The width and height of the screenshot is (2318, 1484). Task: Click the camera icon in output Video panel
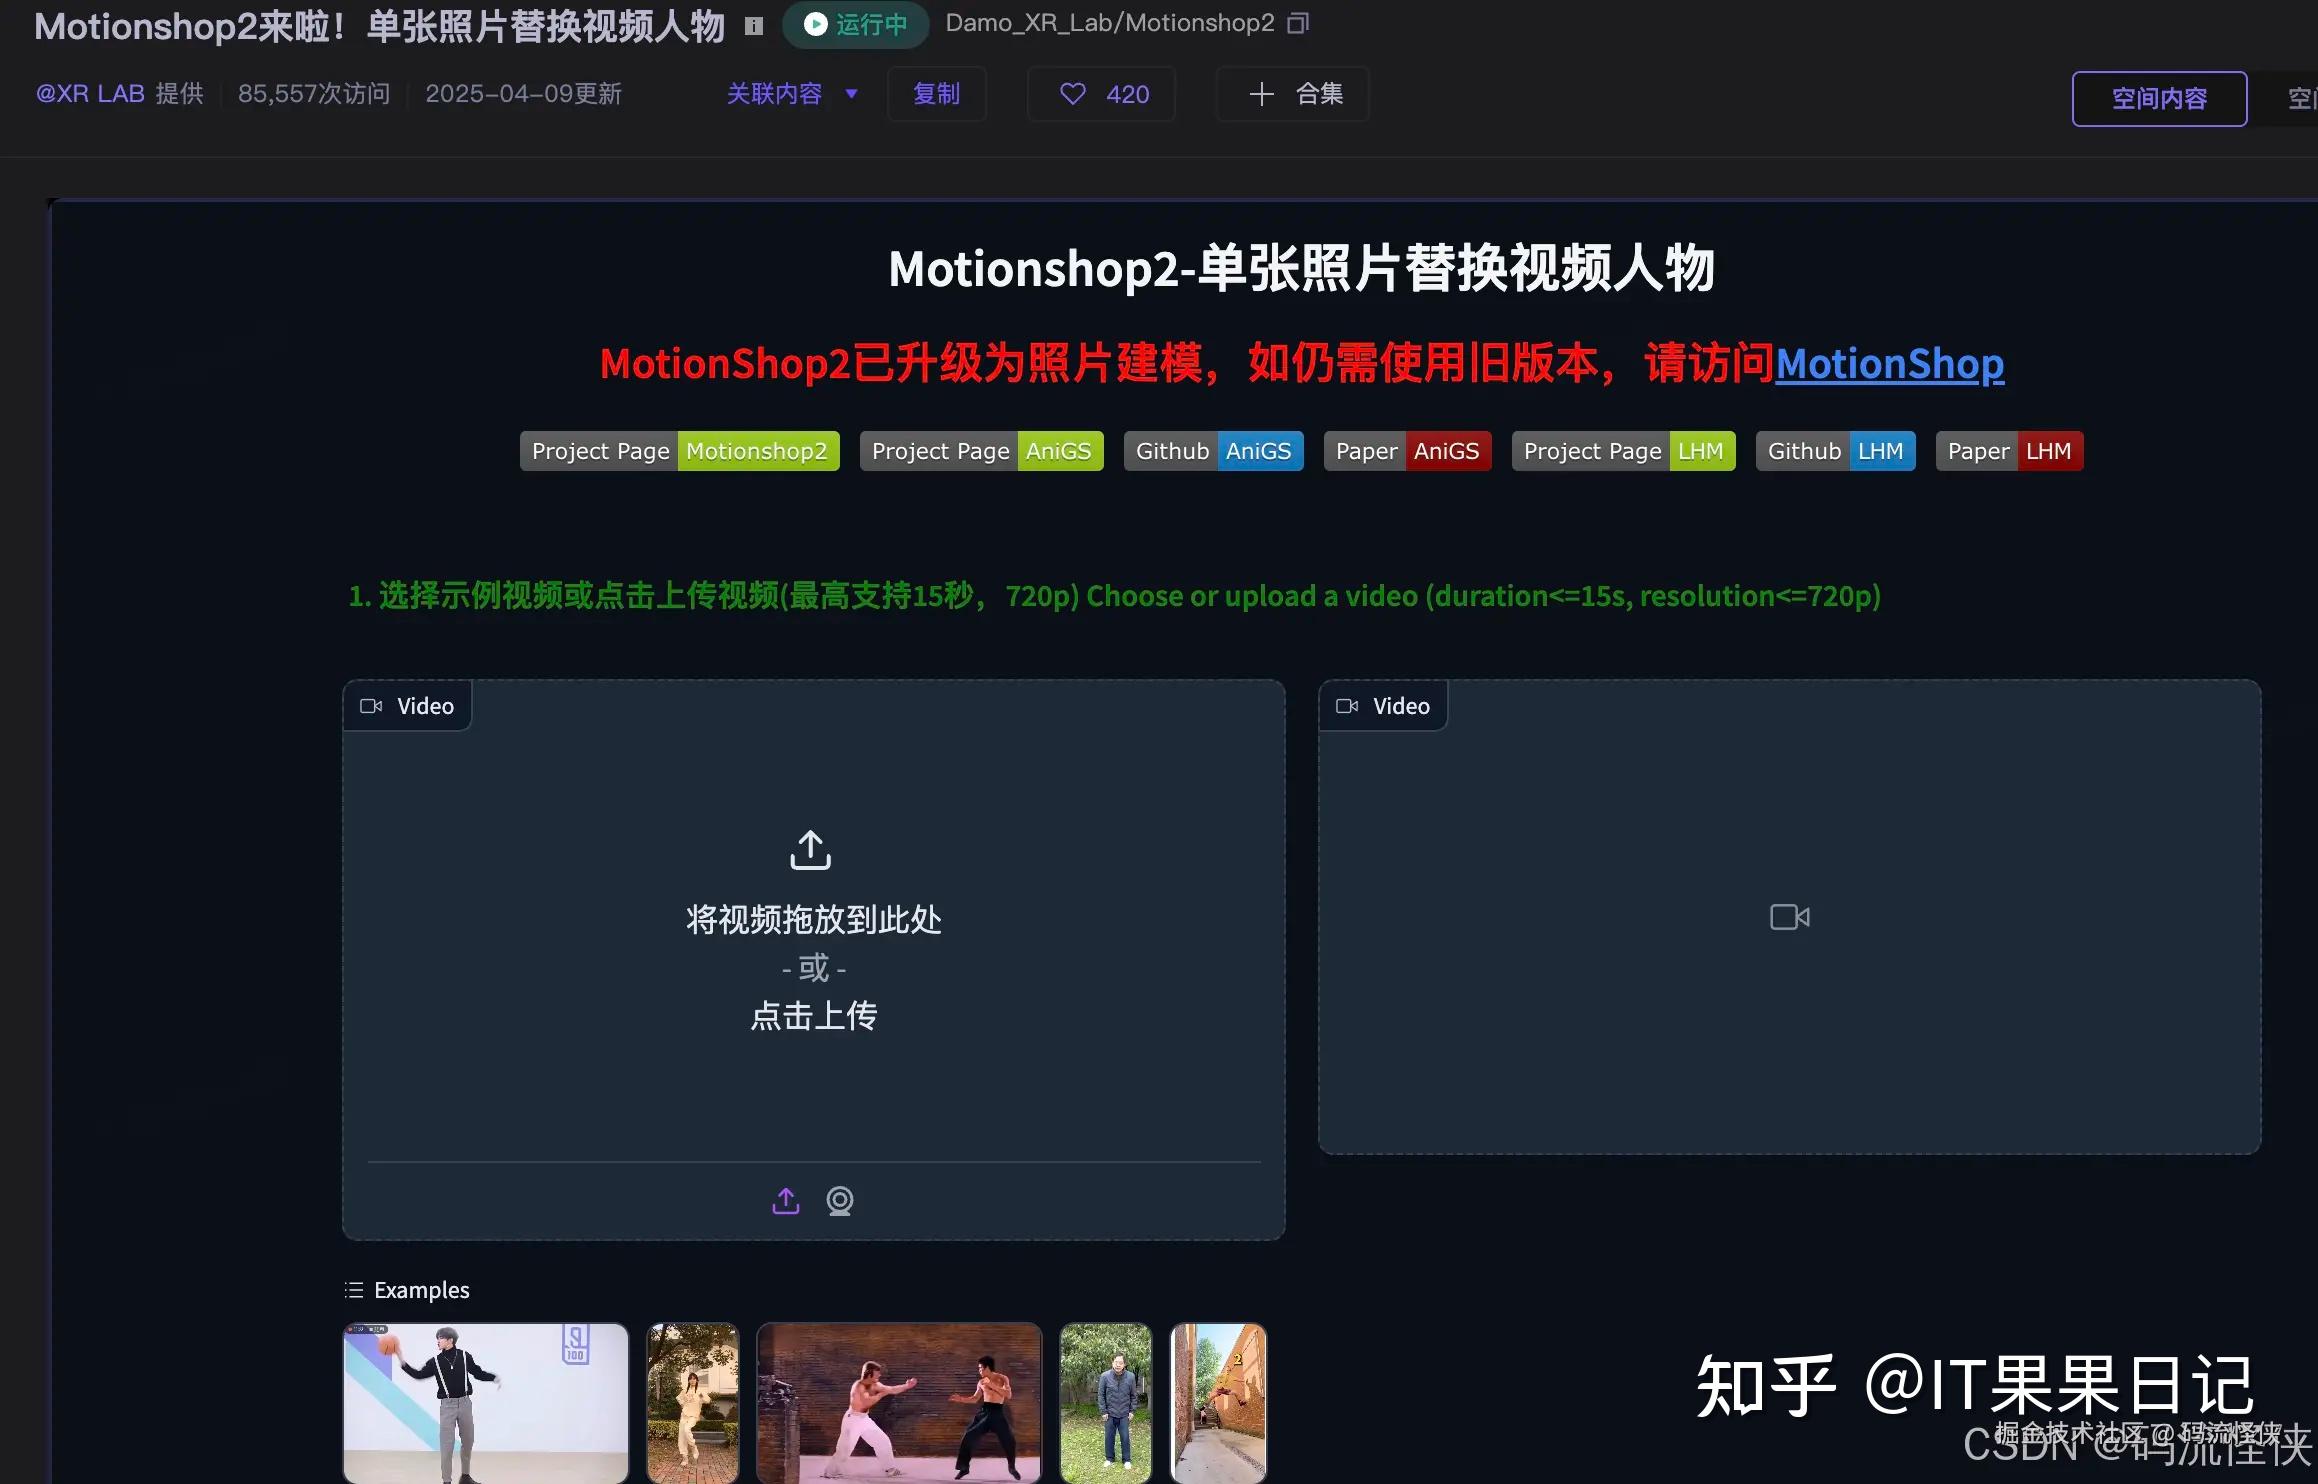[x=1789, y=917]
